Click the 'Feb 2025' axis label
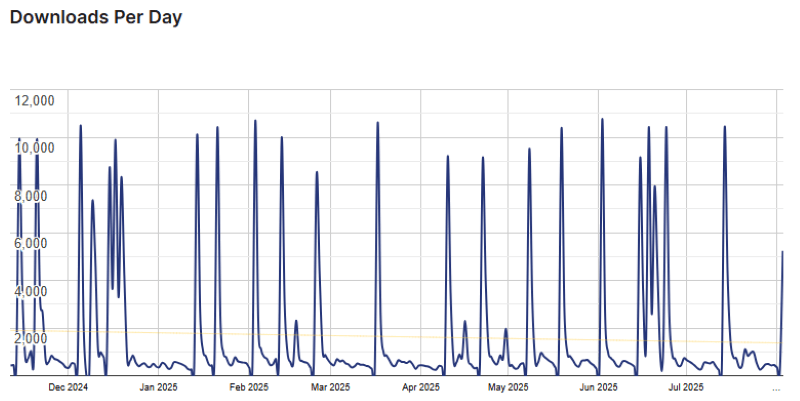 (x=248, y=388)
